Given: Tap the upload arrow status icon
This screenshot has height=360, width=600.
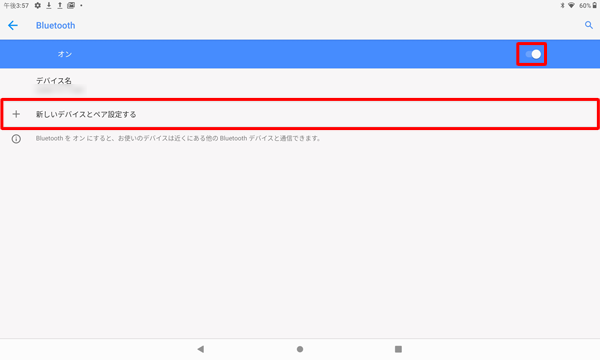Looking at the screenshot, I should [60, 5].
